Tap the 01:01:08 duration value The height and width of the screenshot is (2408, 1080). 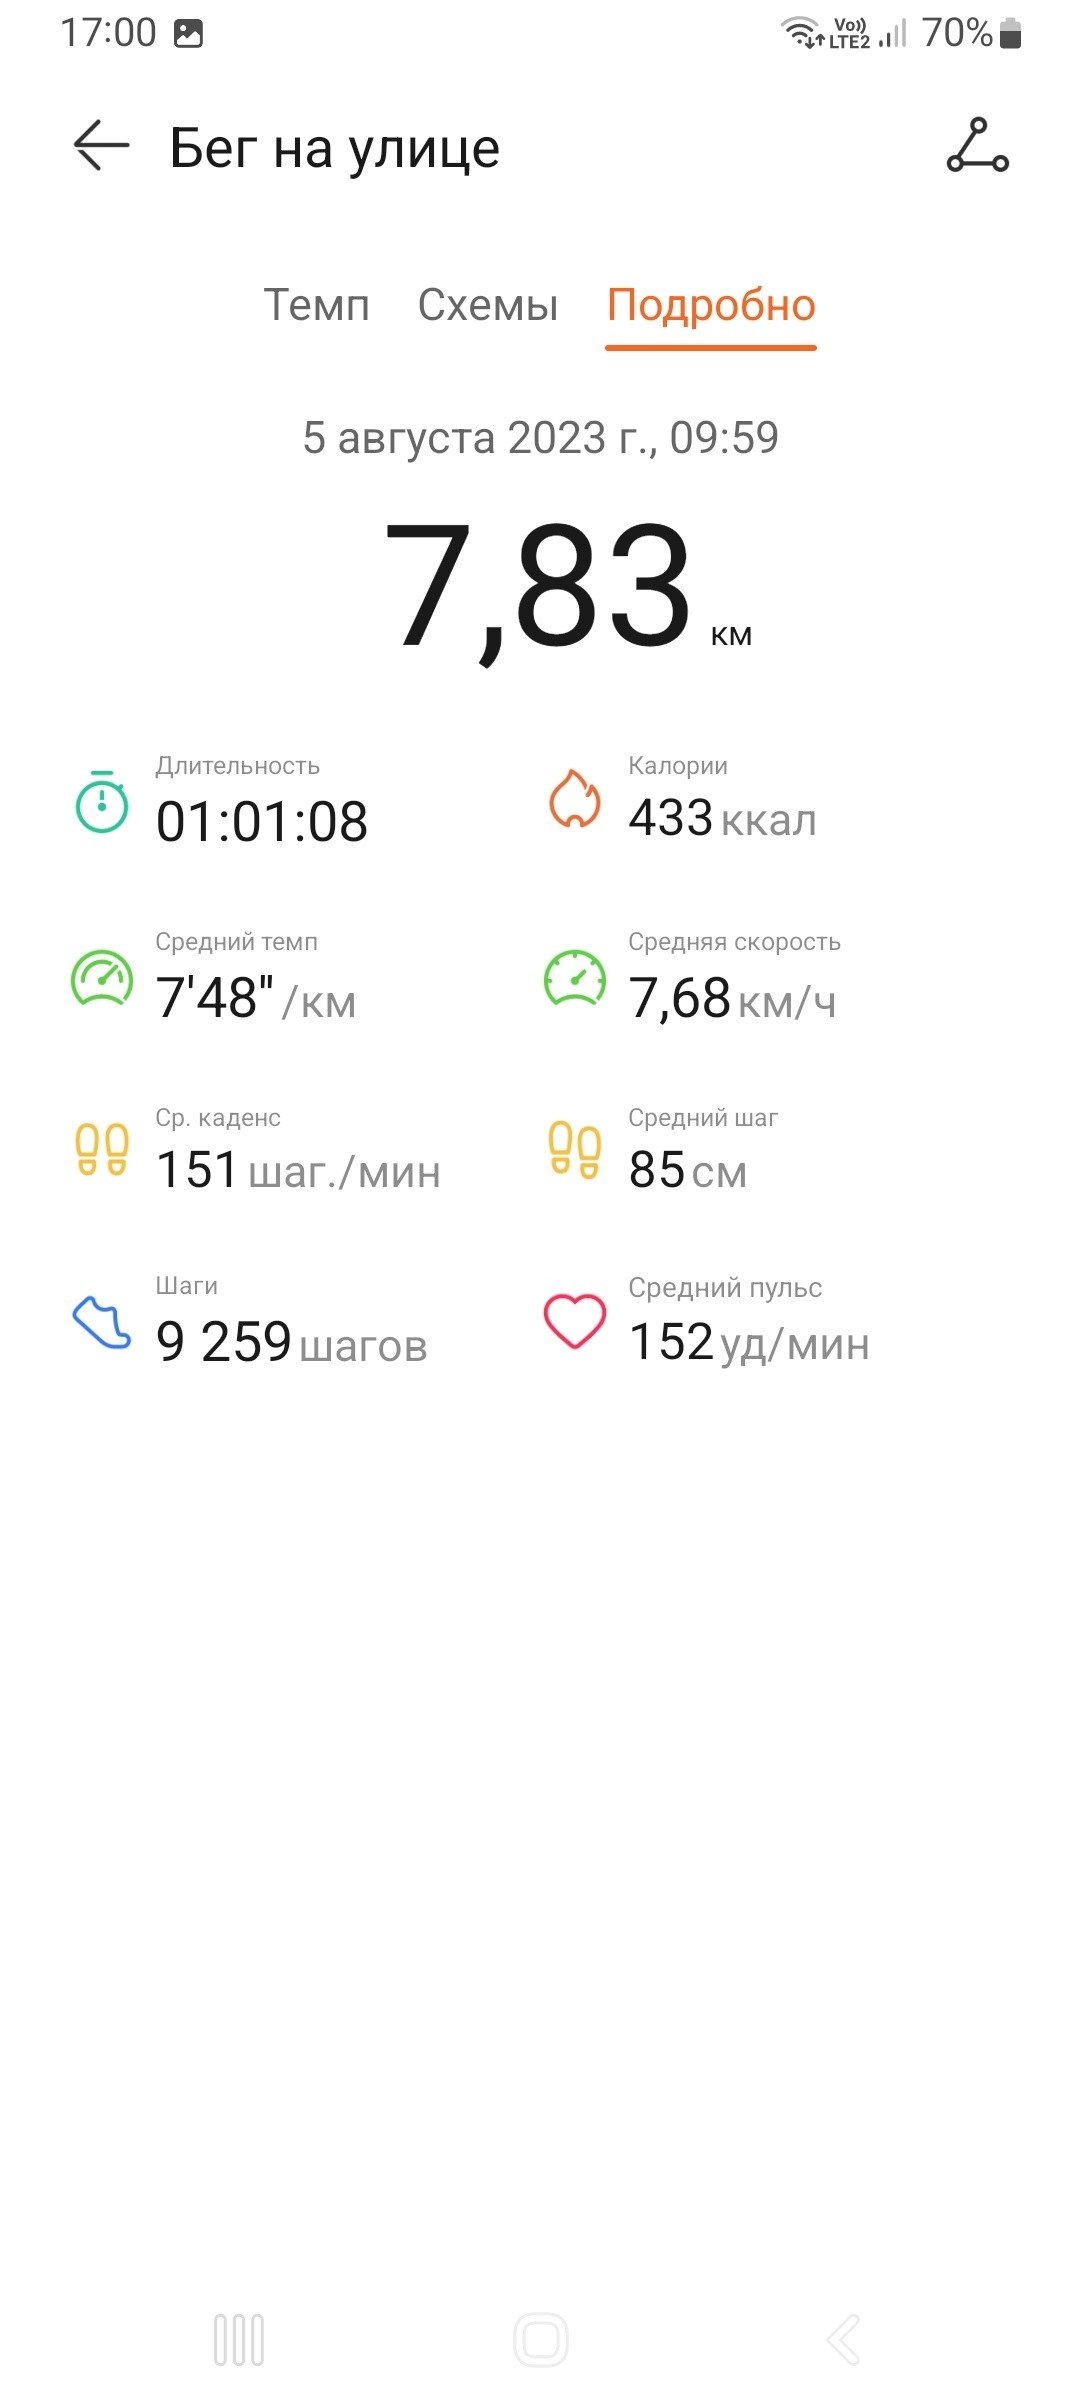(262, 822)
